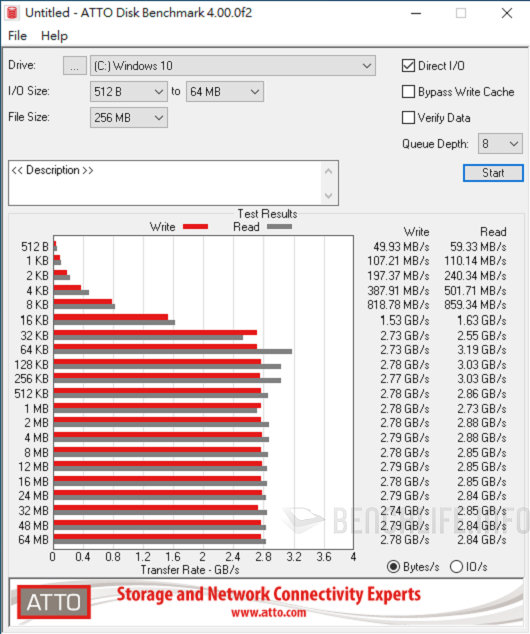Enable the Bypass Write Cache checkbox
Screen dimensions: 530x634
pyautogui.click(x=408, y=92)
